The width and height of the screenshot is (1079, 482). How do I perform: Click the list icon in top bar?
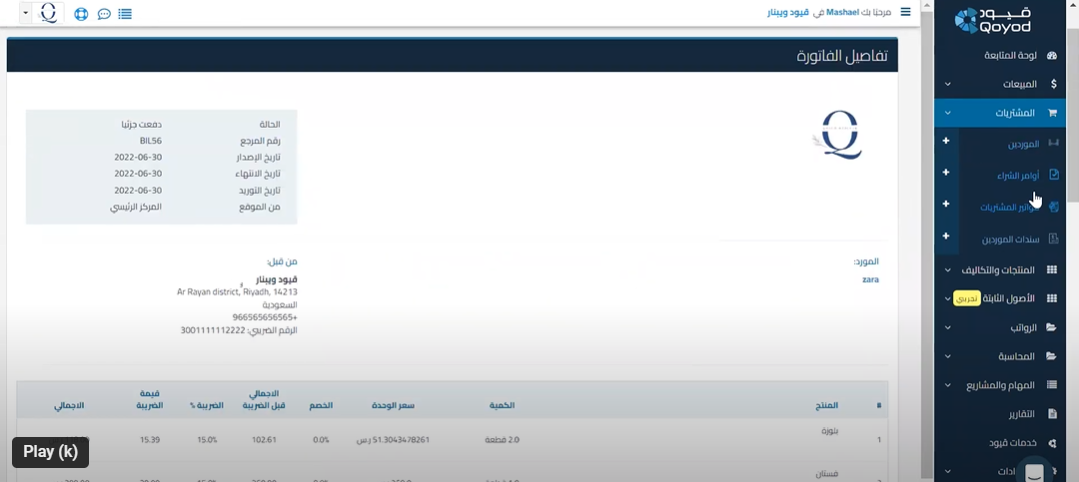tap(125, 15)
